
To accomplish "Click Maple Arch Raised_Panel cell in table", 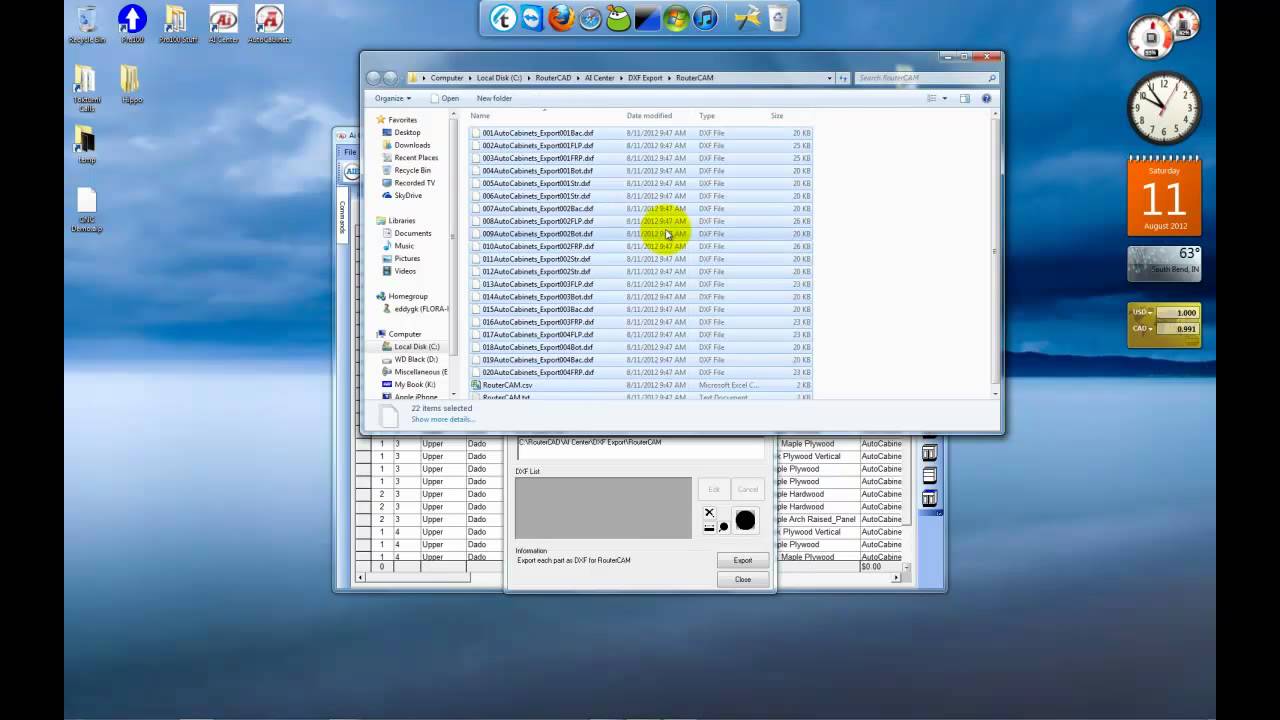I will point(818,519).
